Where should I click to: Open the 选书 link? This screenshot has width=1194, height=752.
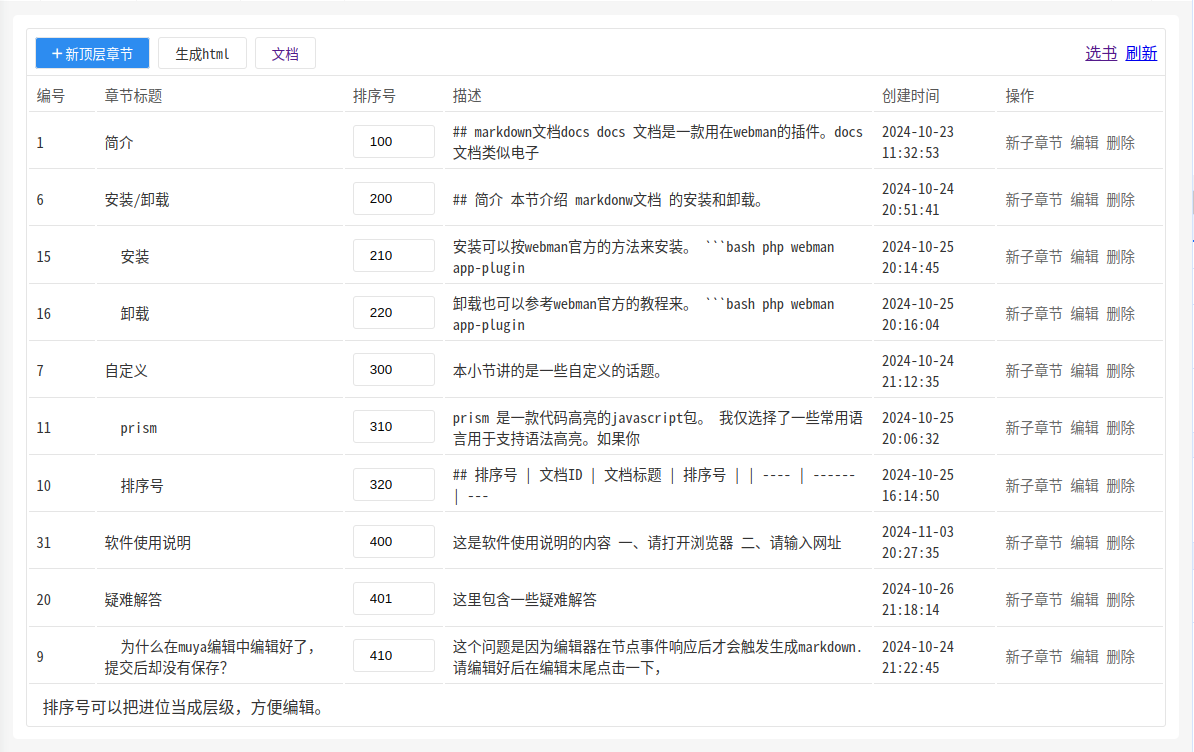[1100, 53]
